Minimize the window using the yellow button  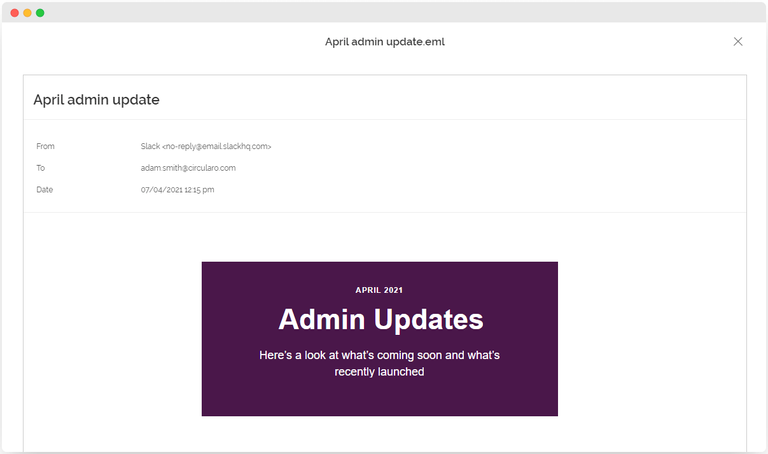point(28,12)
